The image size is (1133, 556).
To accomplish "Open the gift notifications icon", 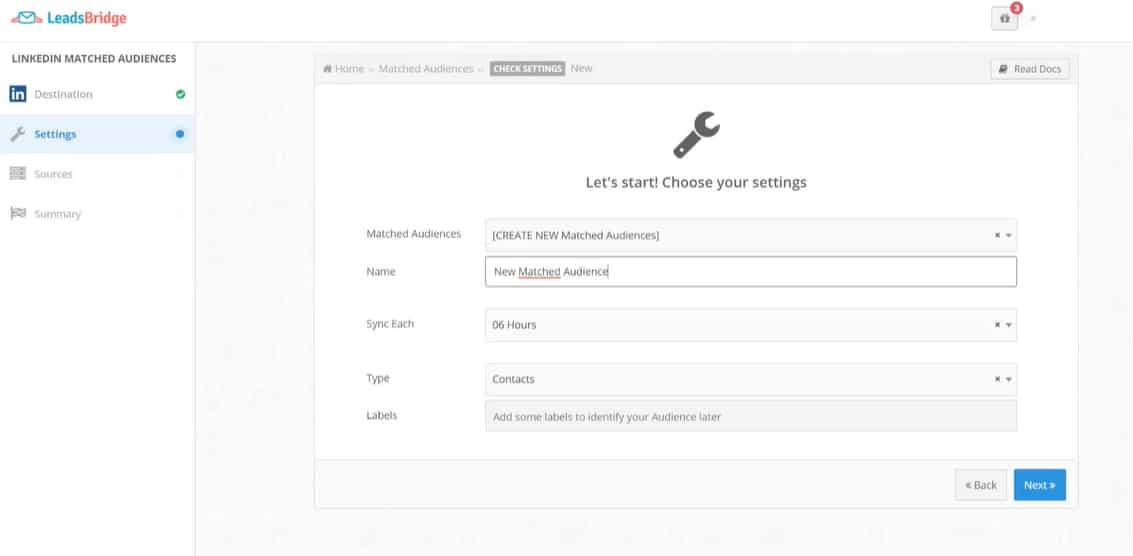I will [x=1004, y=19].
